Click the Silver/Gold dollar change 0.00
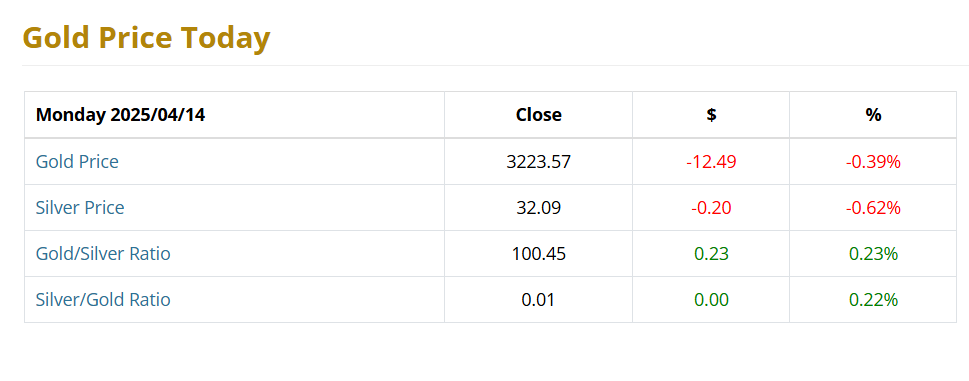969x381 pixels. click(711, 299)
